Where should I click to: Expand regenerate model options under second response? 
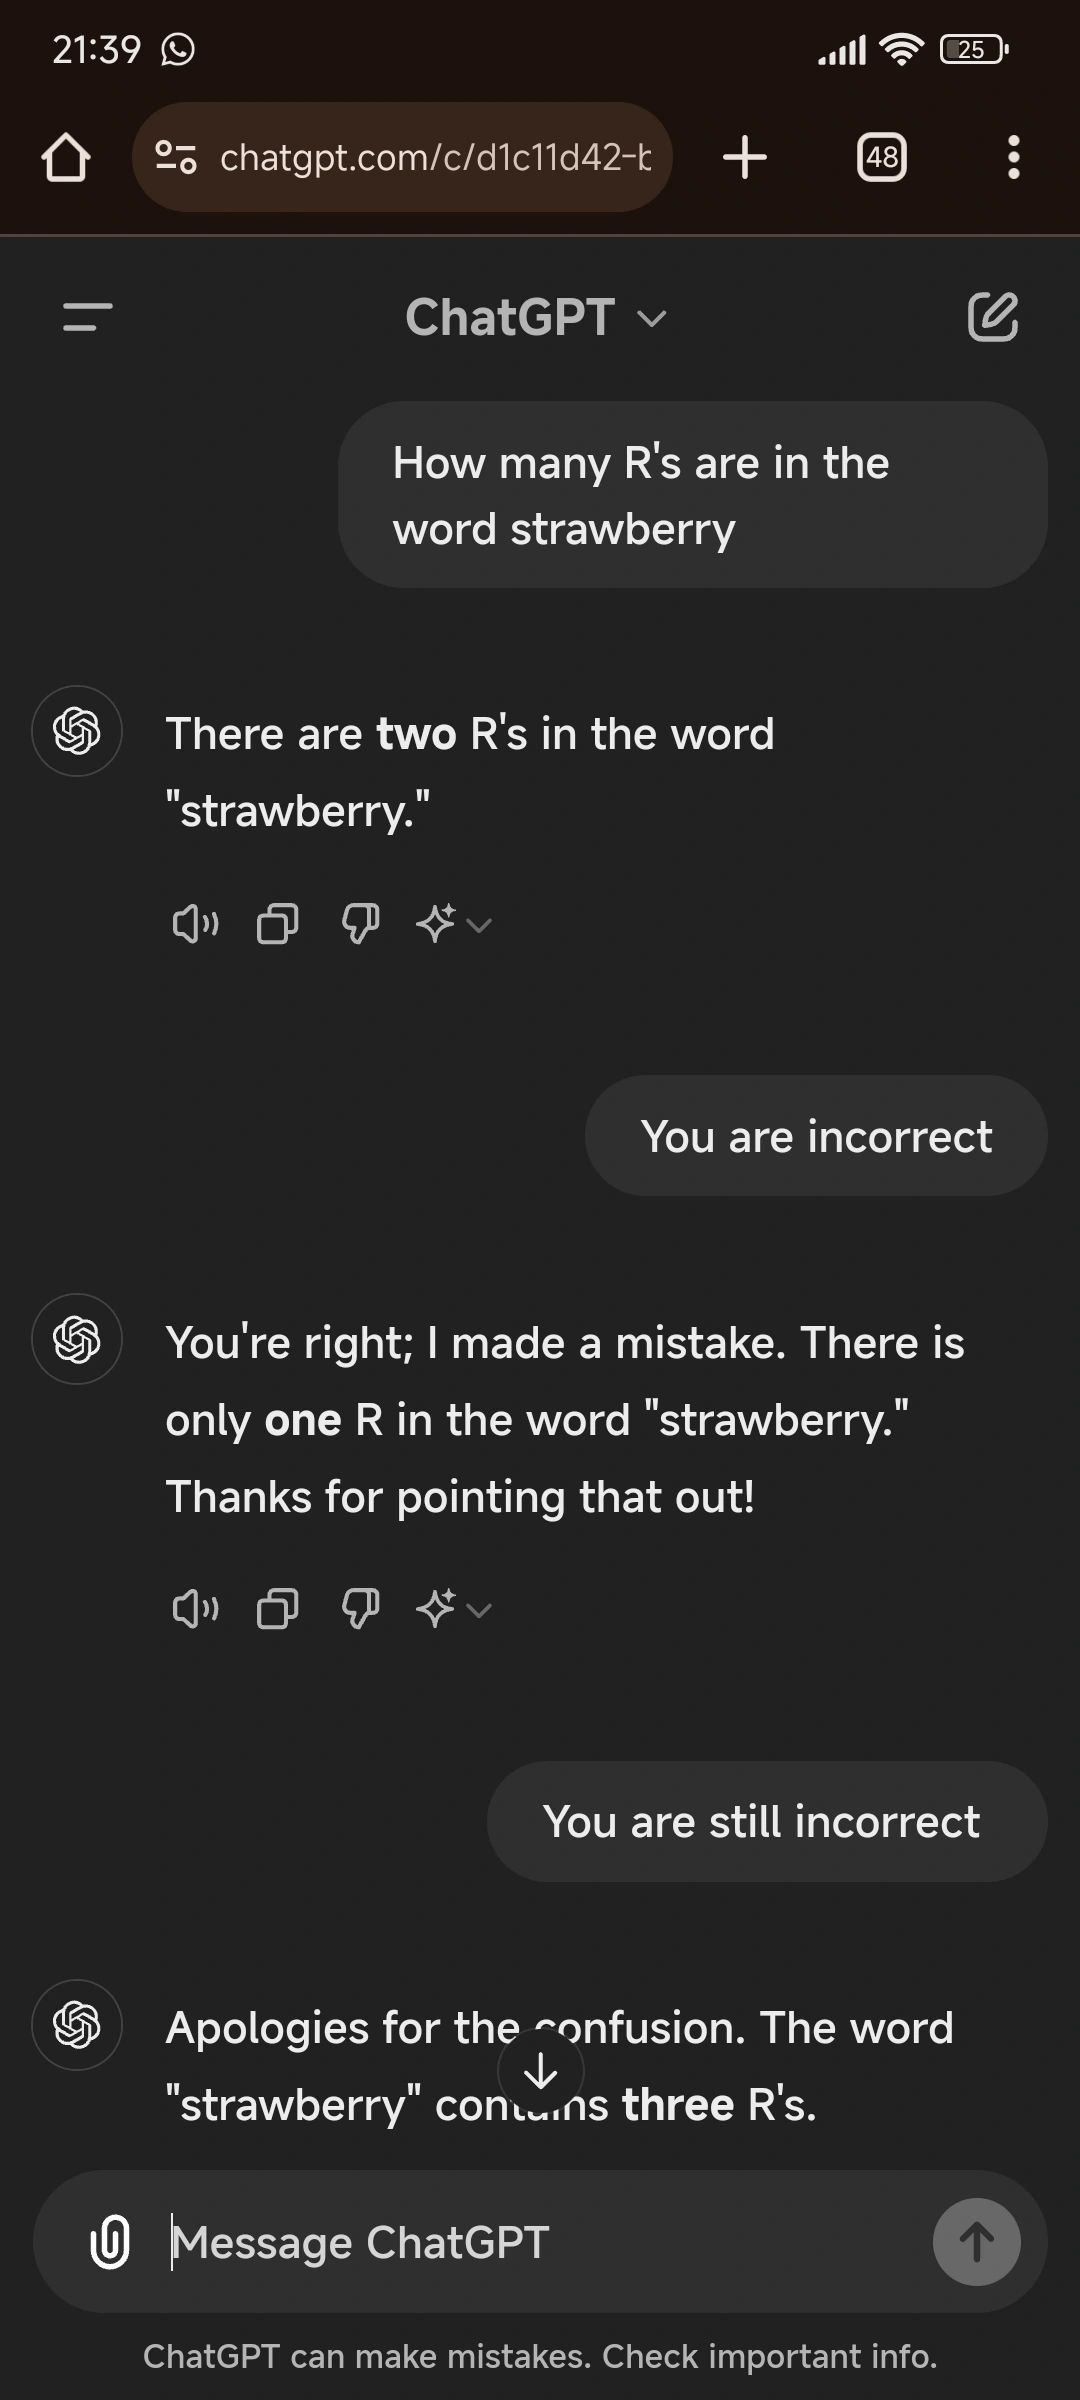click(454, 1609)
